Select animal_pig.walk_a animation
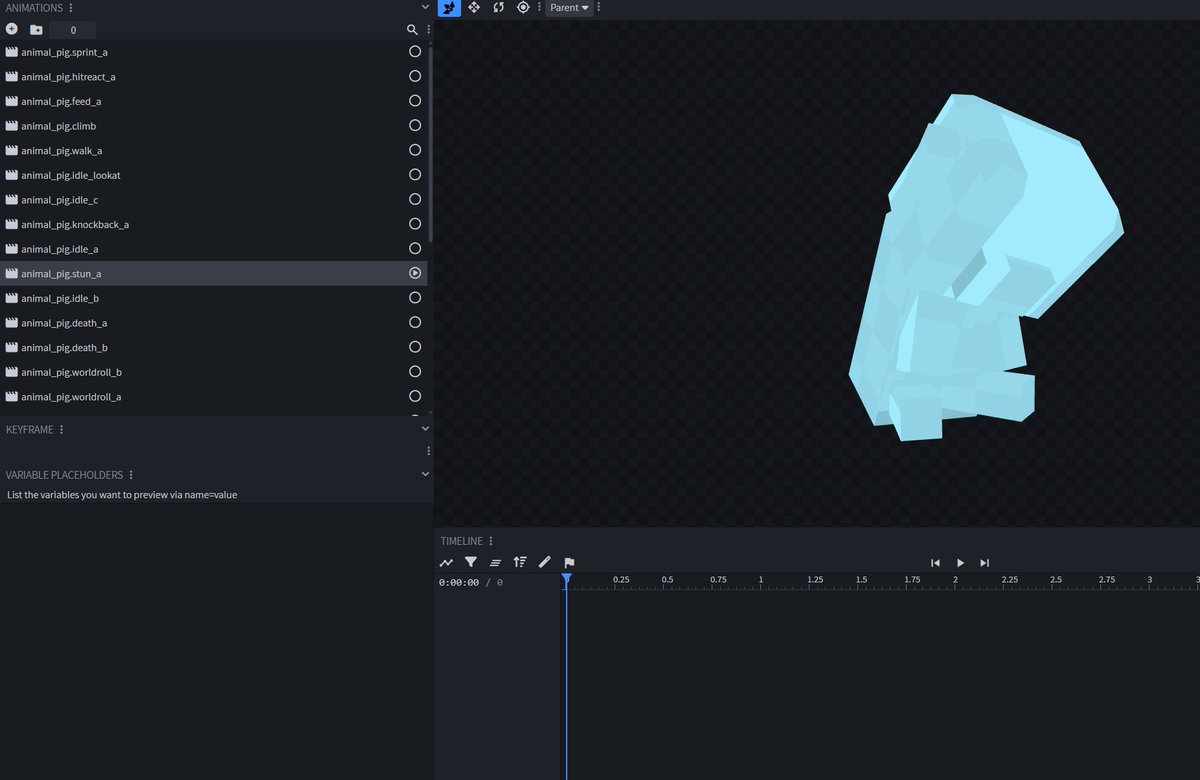 pos(213,151)
